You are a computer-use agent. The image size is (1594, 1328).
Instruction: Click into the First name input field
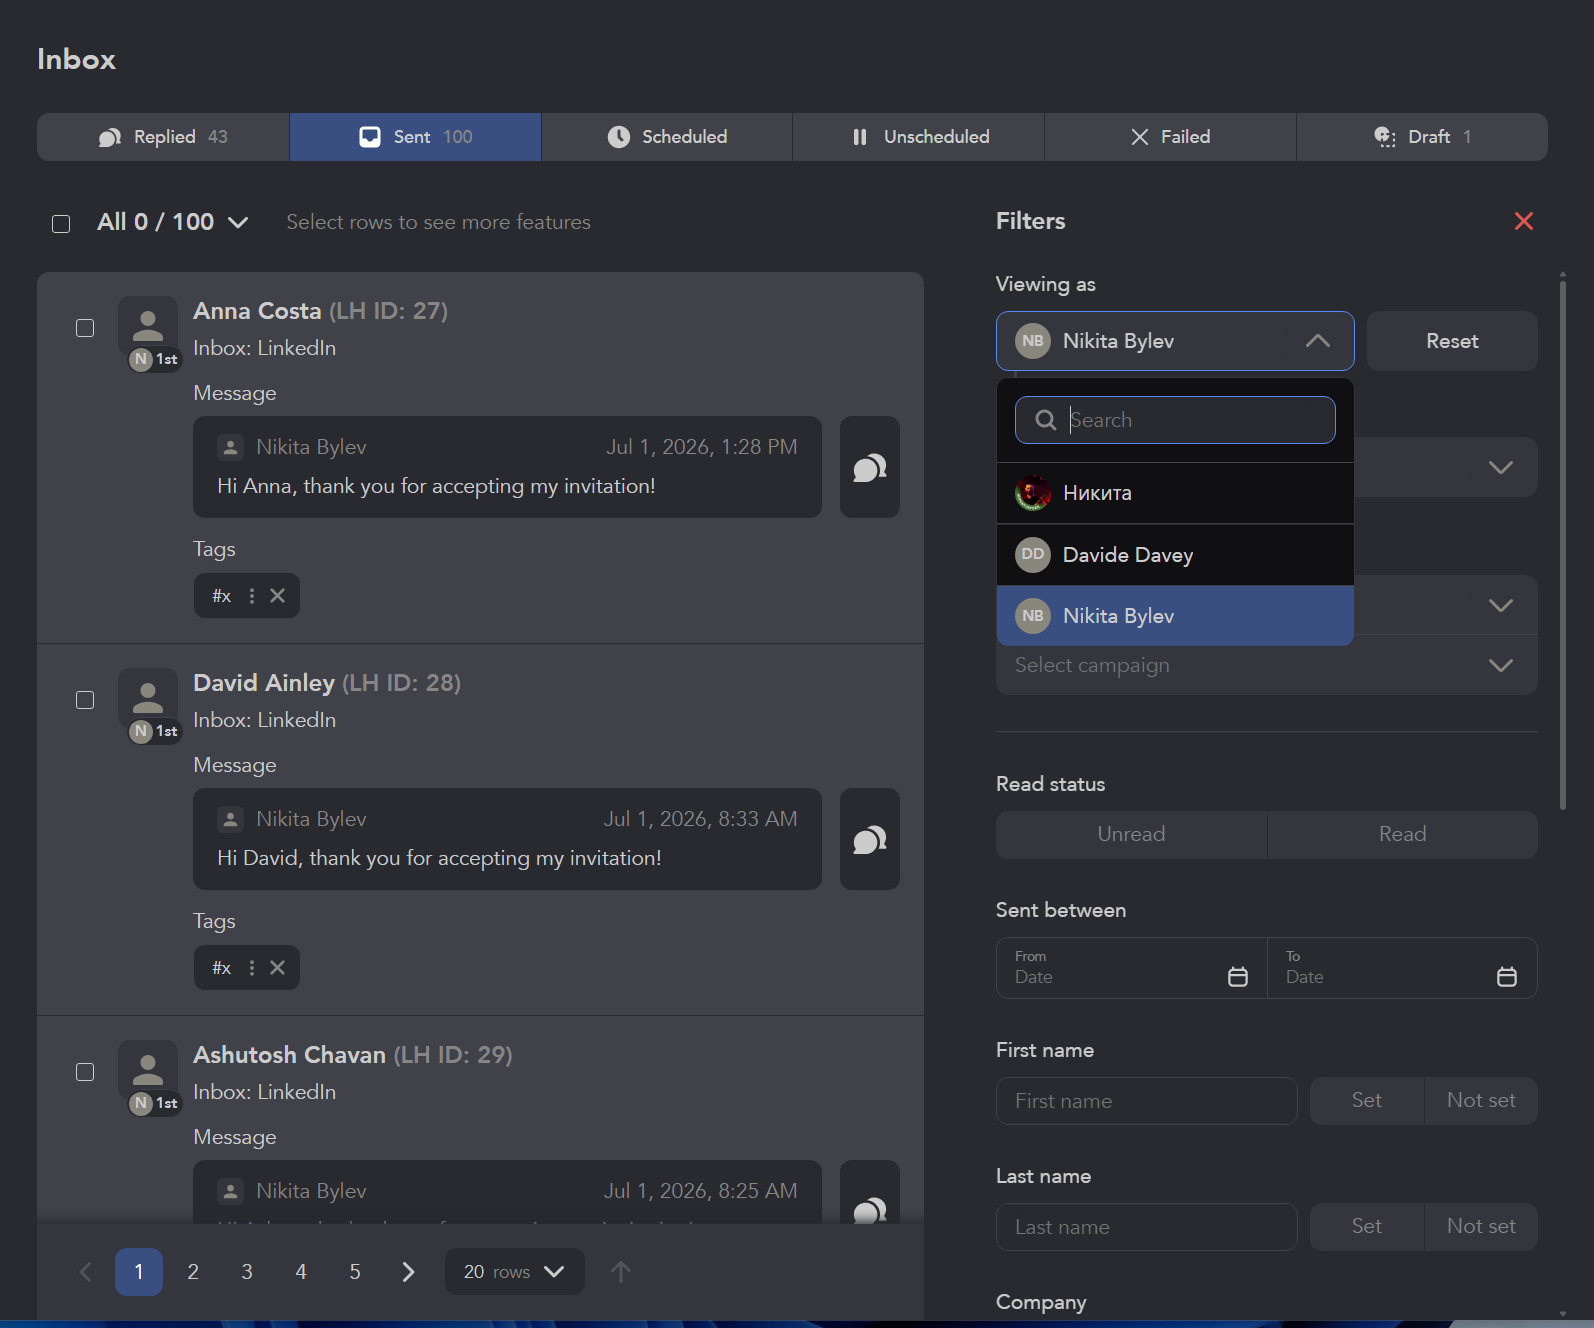1147,1101
